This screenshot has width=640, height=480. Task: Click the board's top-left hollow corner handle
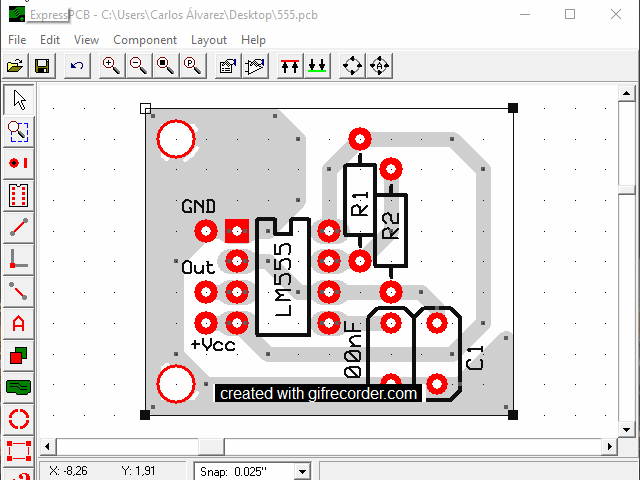[x=145, y=108]
